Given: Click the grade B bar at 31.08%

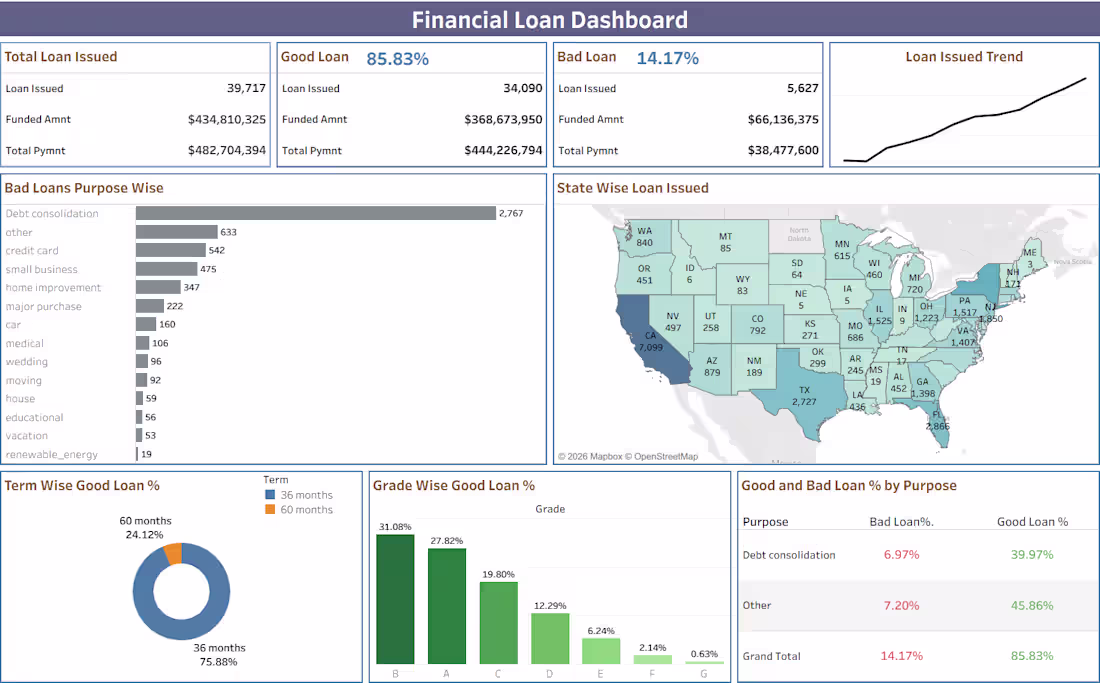Looking at the screenshot, I should (395, 599).
